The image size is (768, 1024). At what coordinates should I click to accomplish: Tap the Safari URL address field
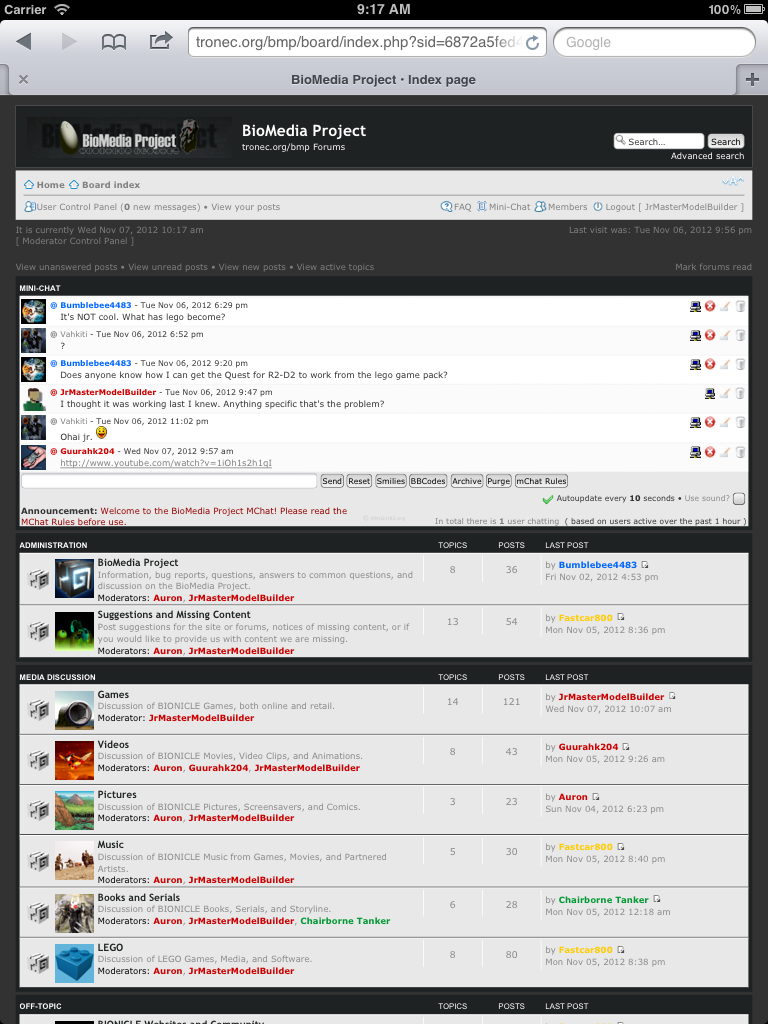tap(358, 42)
